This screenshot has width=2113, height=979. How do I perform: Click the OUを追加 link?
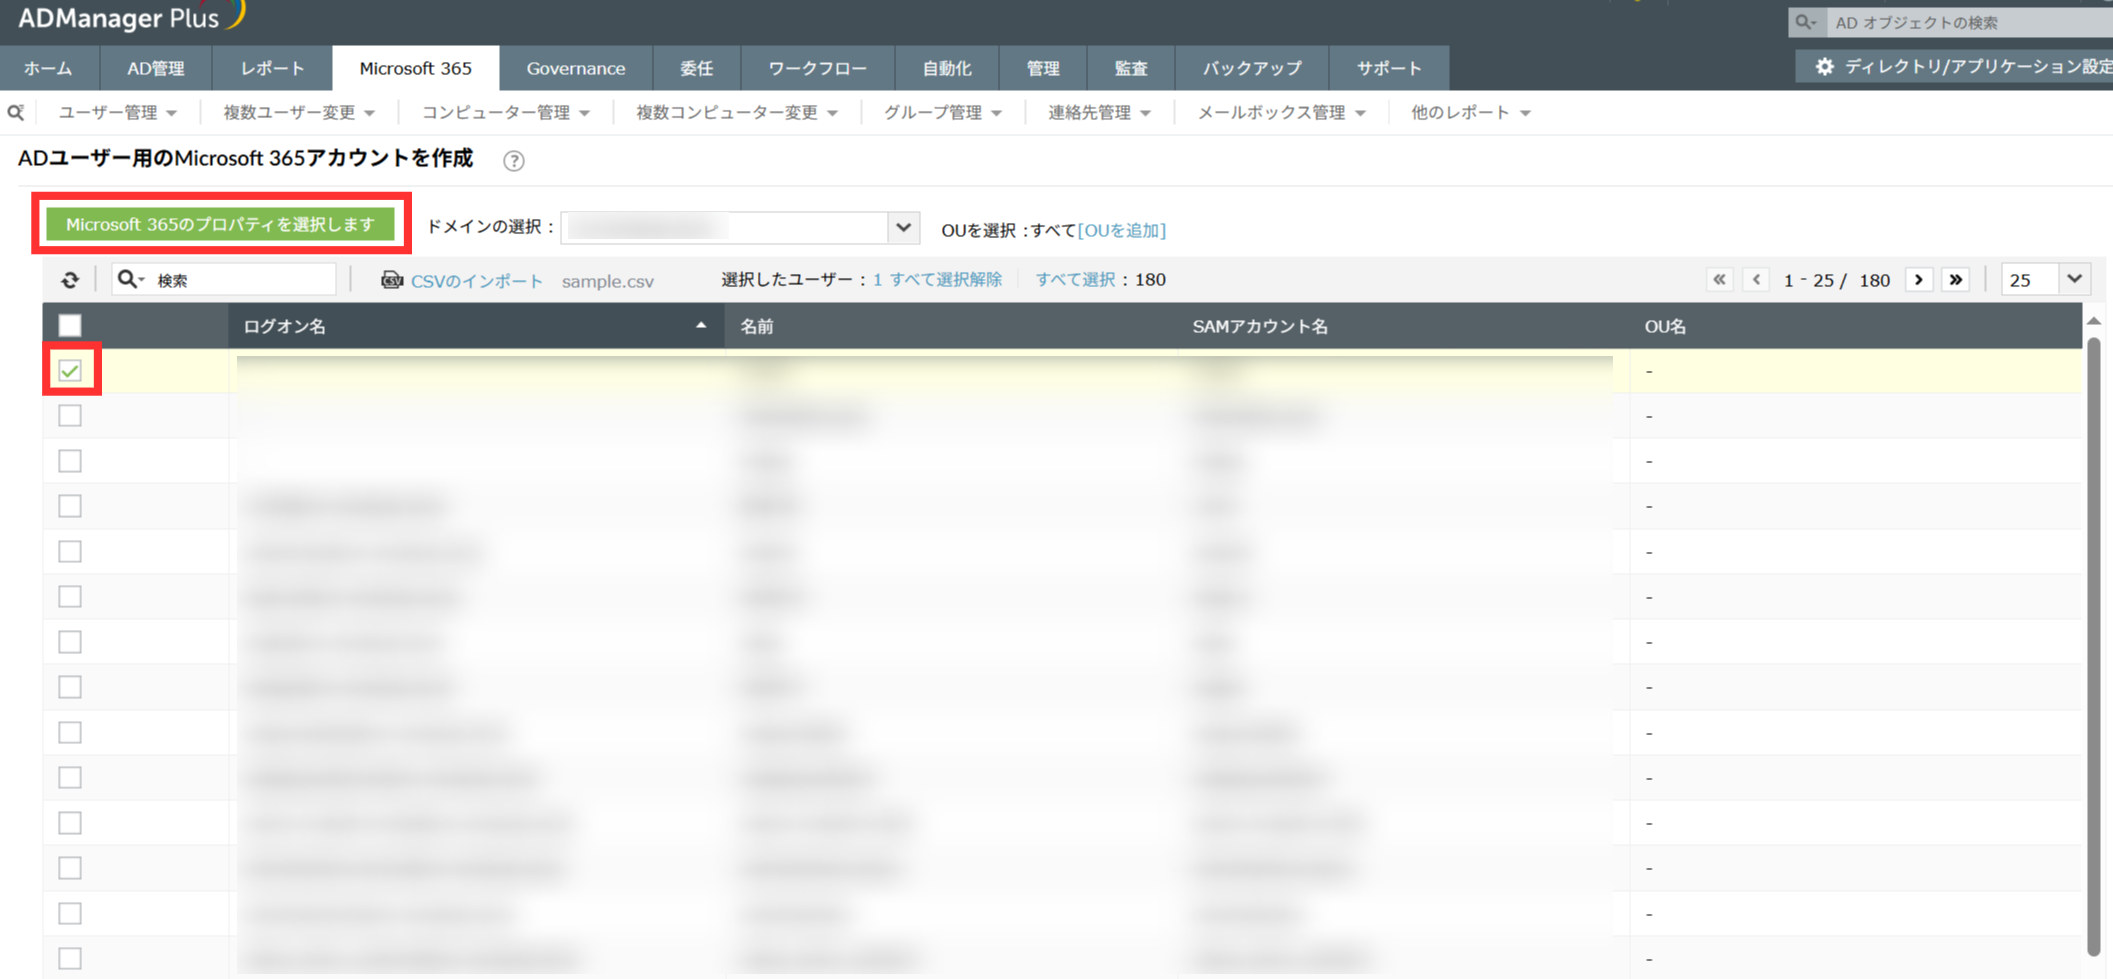[1122, 230]
